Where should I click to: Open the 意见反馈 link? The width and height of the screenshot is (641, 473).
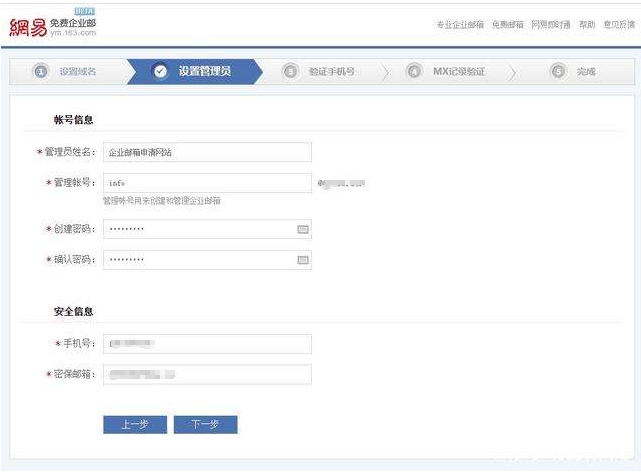[618, 24]
